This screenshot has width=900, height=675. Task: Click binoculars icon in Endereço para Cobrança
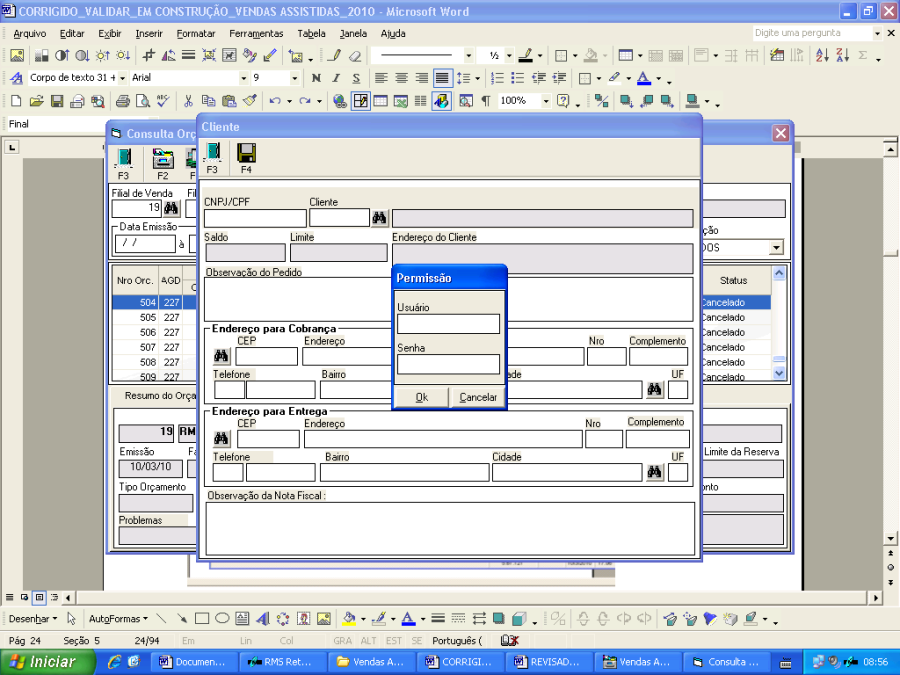(x=221, y=356)
